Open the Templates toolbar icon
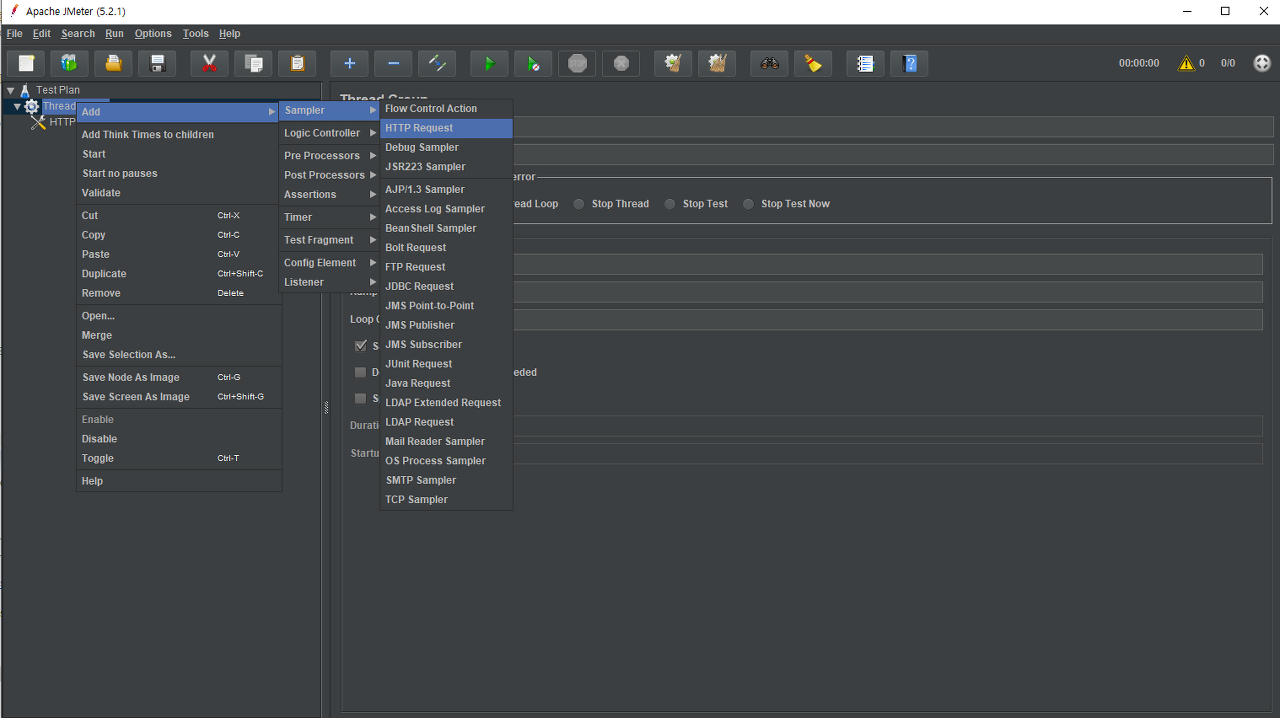1280x718 pixels. [69, 64]
